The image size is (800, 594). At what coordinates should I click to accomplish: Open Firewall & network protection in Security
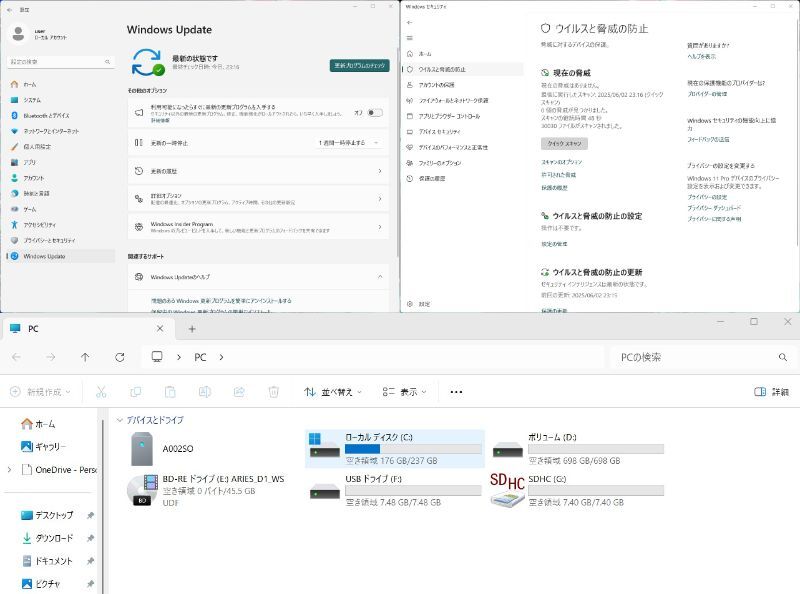pyautogui.click(x=463, y=101)
